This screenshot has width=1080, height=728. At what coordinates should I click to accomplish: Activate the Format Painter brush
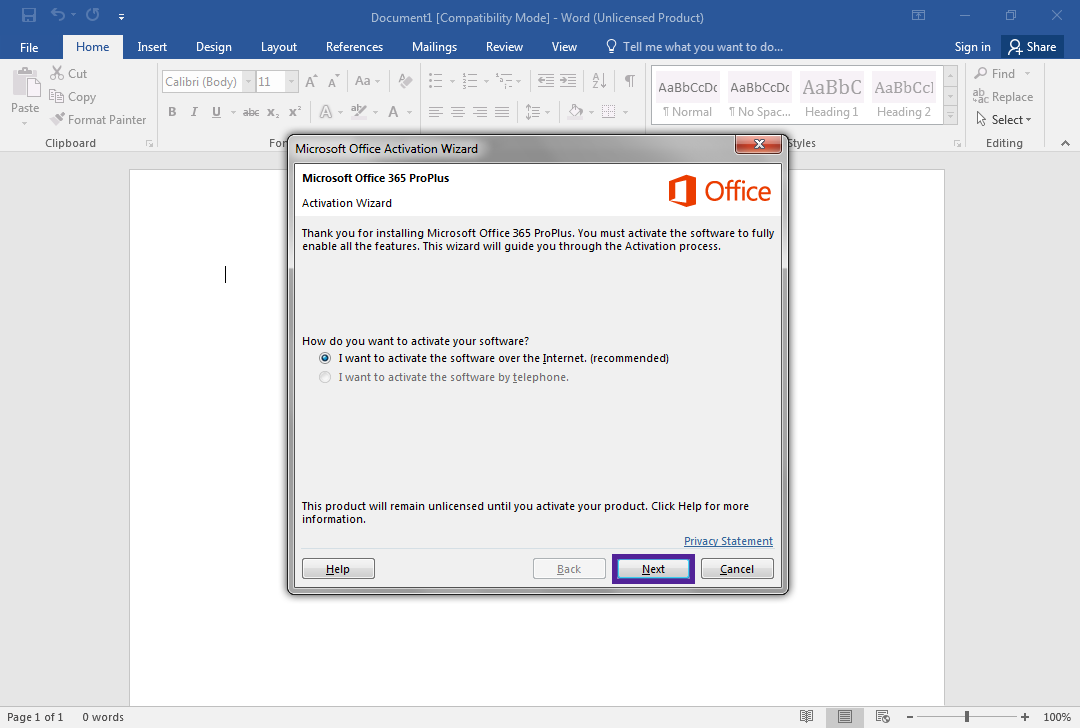pos(58,119)
